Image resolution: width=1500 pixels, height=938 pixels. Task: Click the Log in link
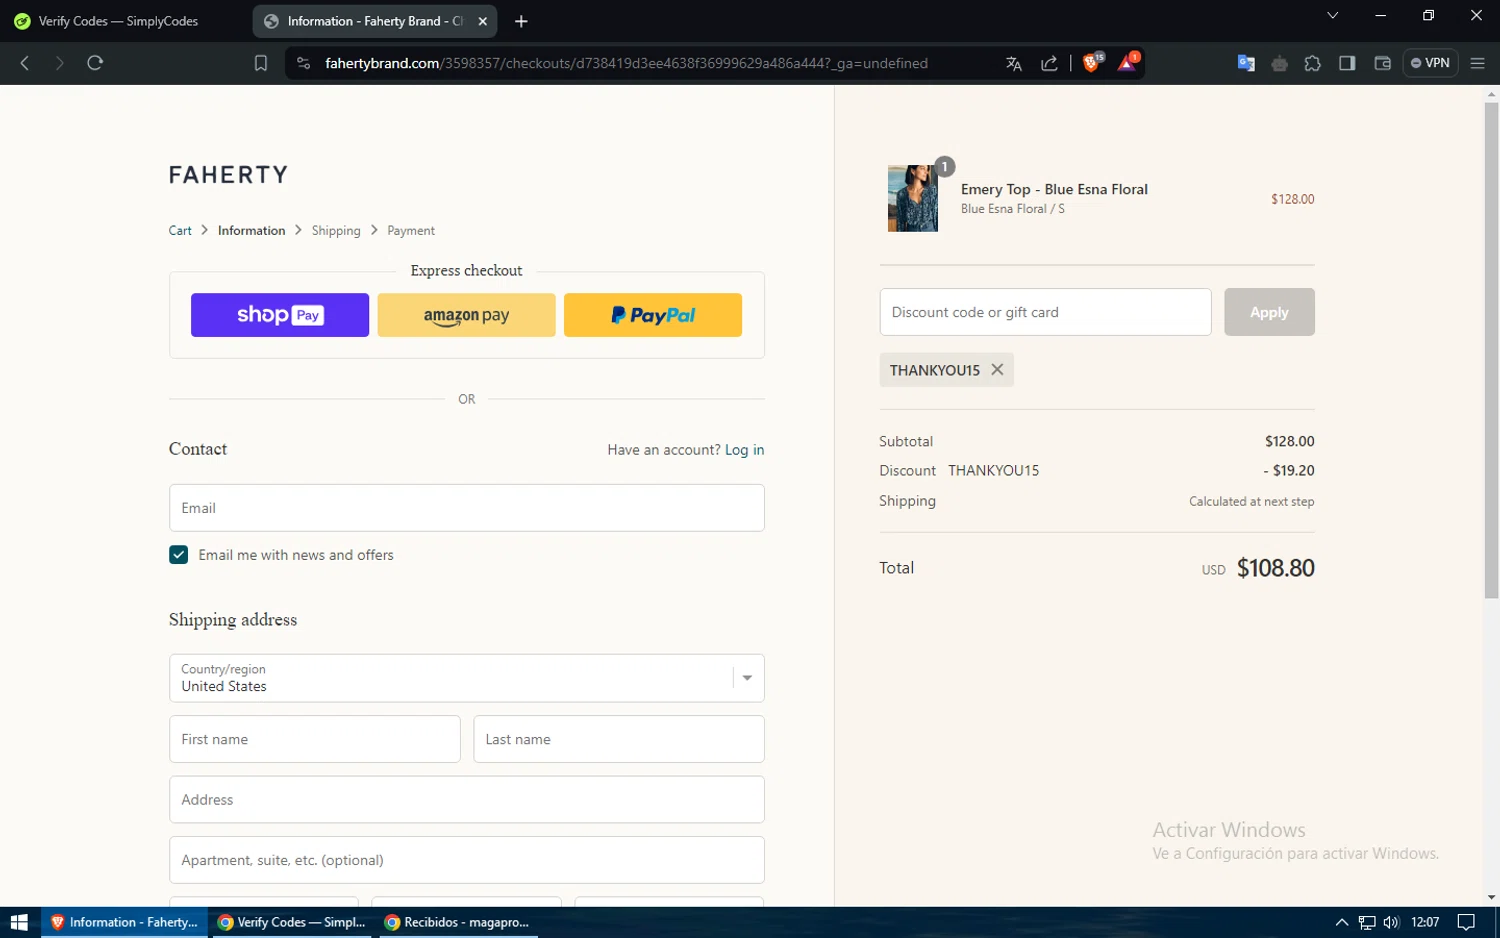coord(744,450)
